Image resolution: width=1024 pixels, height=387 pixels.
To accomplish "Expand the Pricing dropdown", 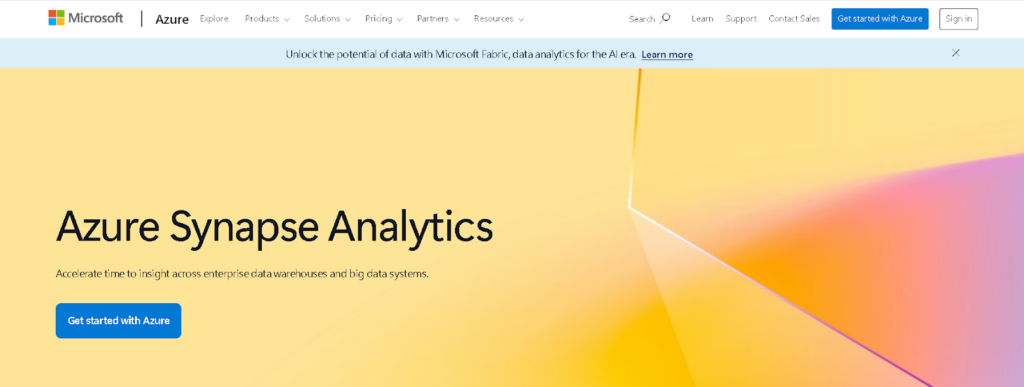I will click(x=384, y=19).
